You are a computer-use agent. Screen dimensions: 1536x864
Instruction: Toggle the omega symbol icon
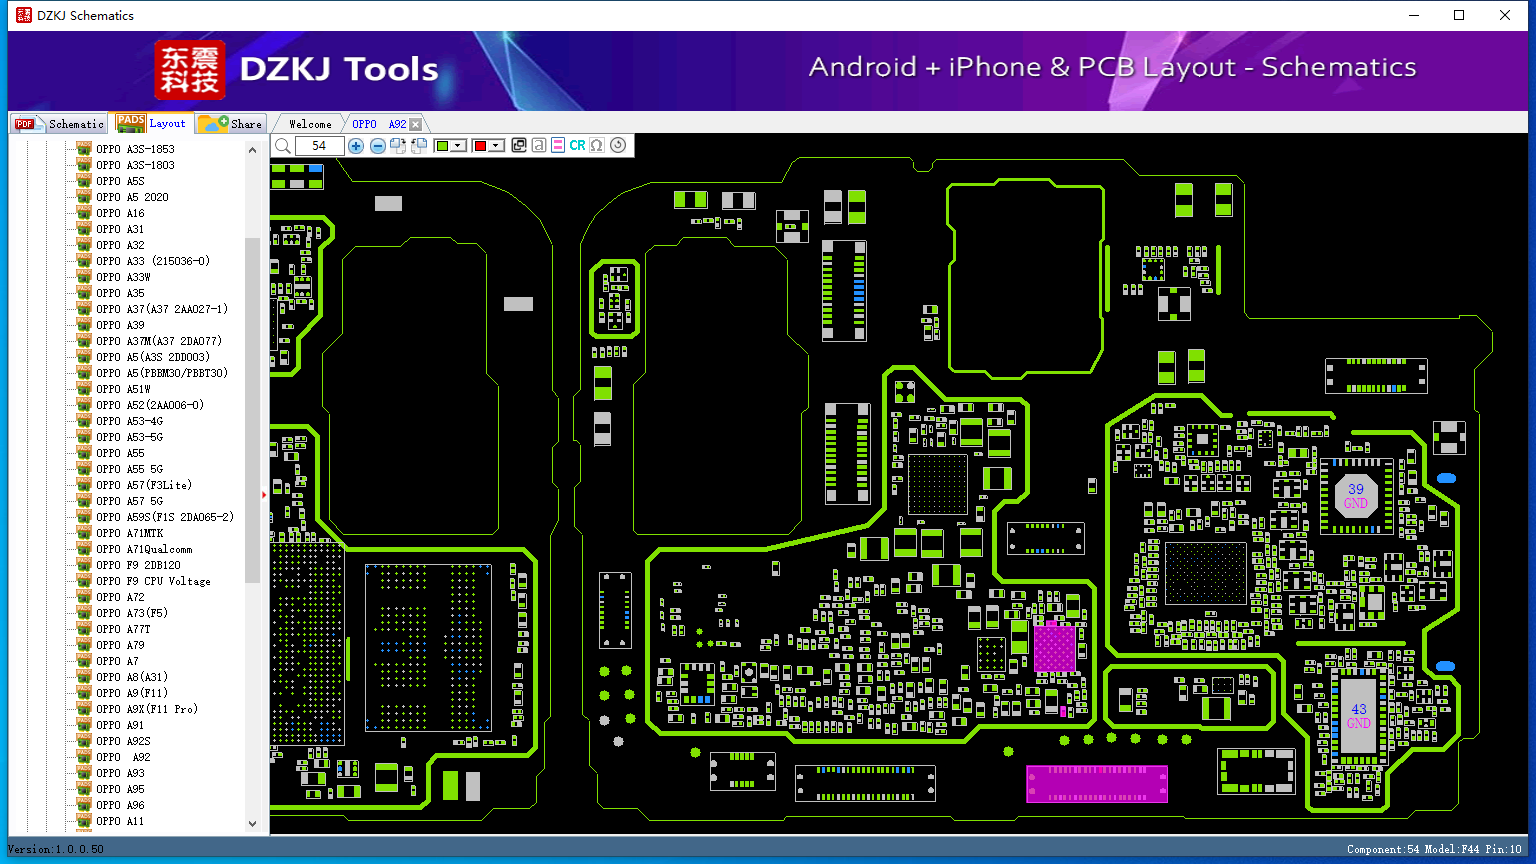[x=597, y=146]
